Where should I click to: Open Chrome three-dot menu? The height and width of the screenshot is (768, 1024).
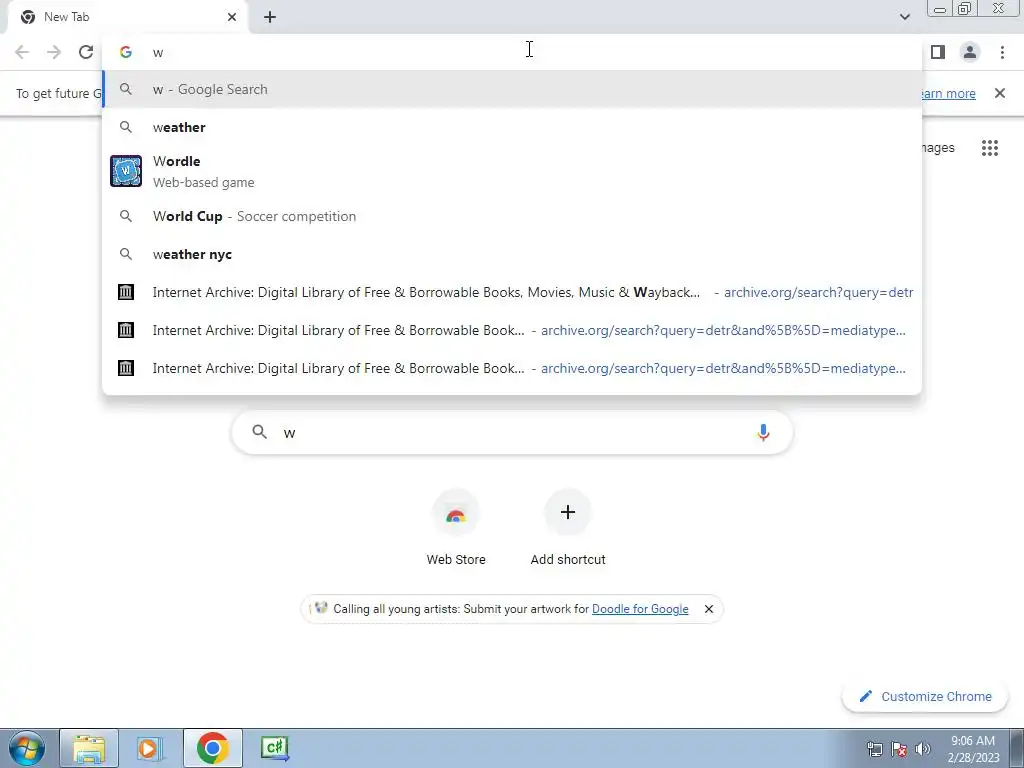(x=1002, y=52)
